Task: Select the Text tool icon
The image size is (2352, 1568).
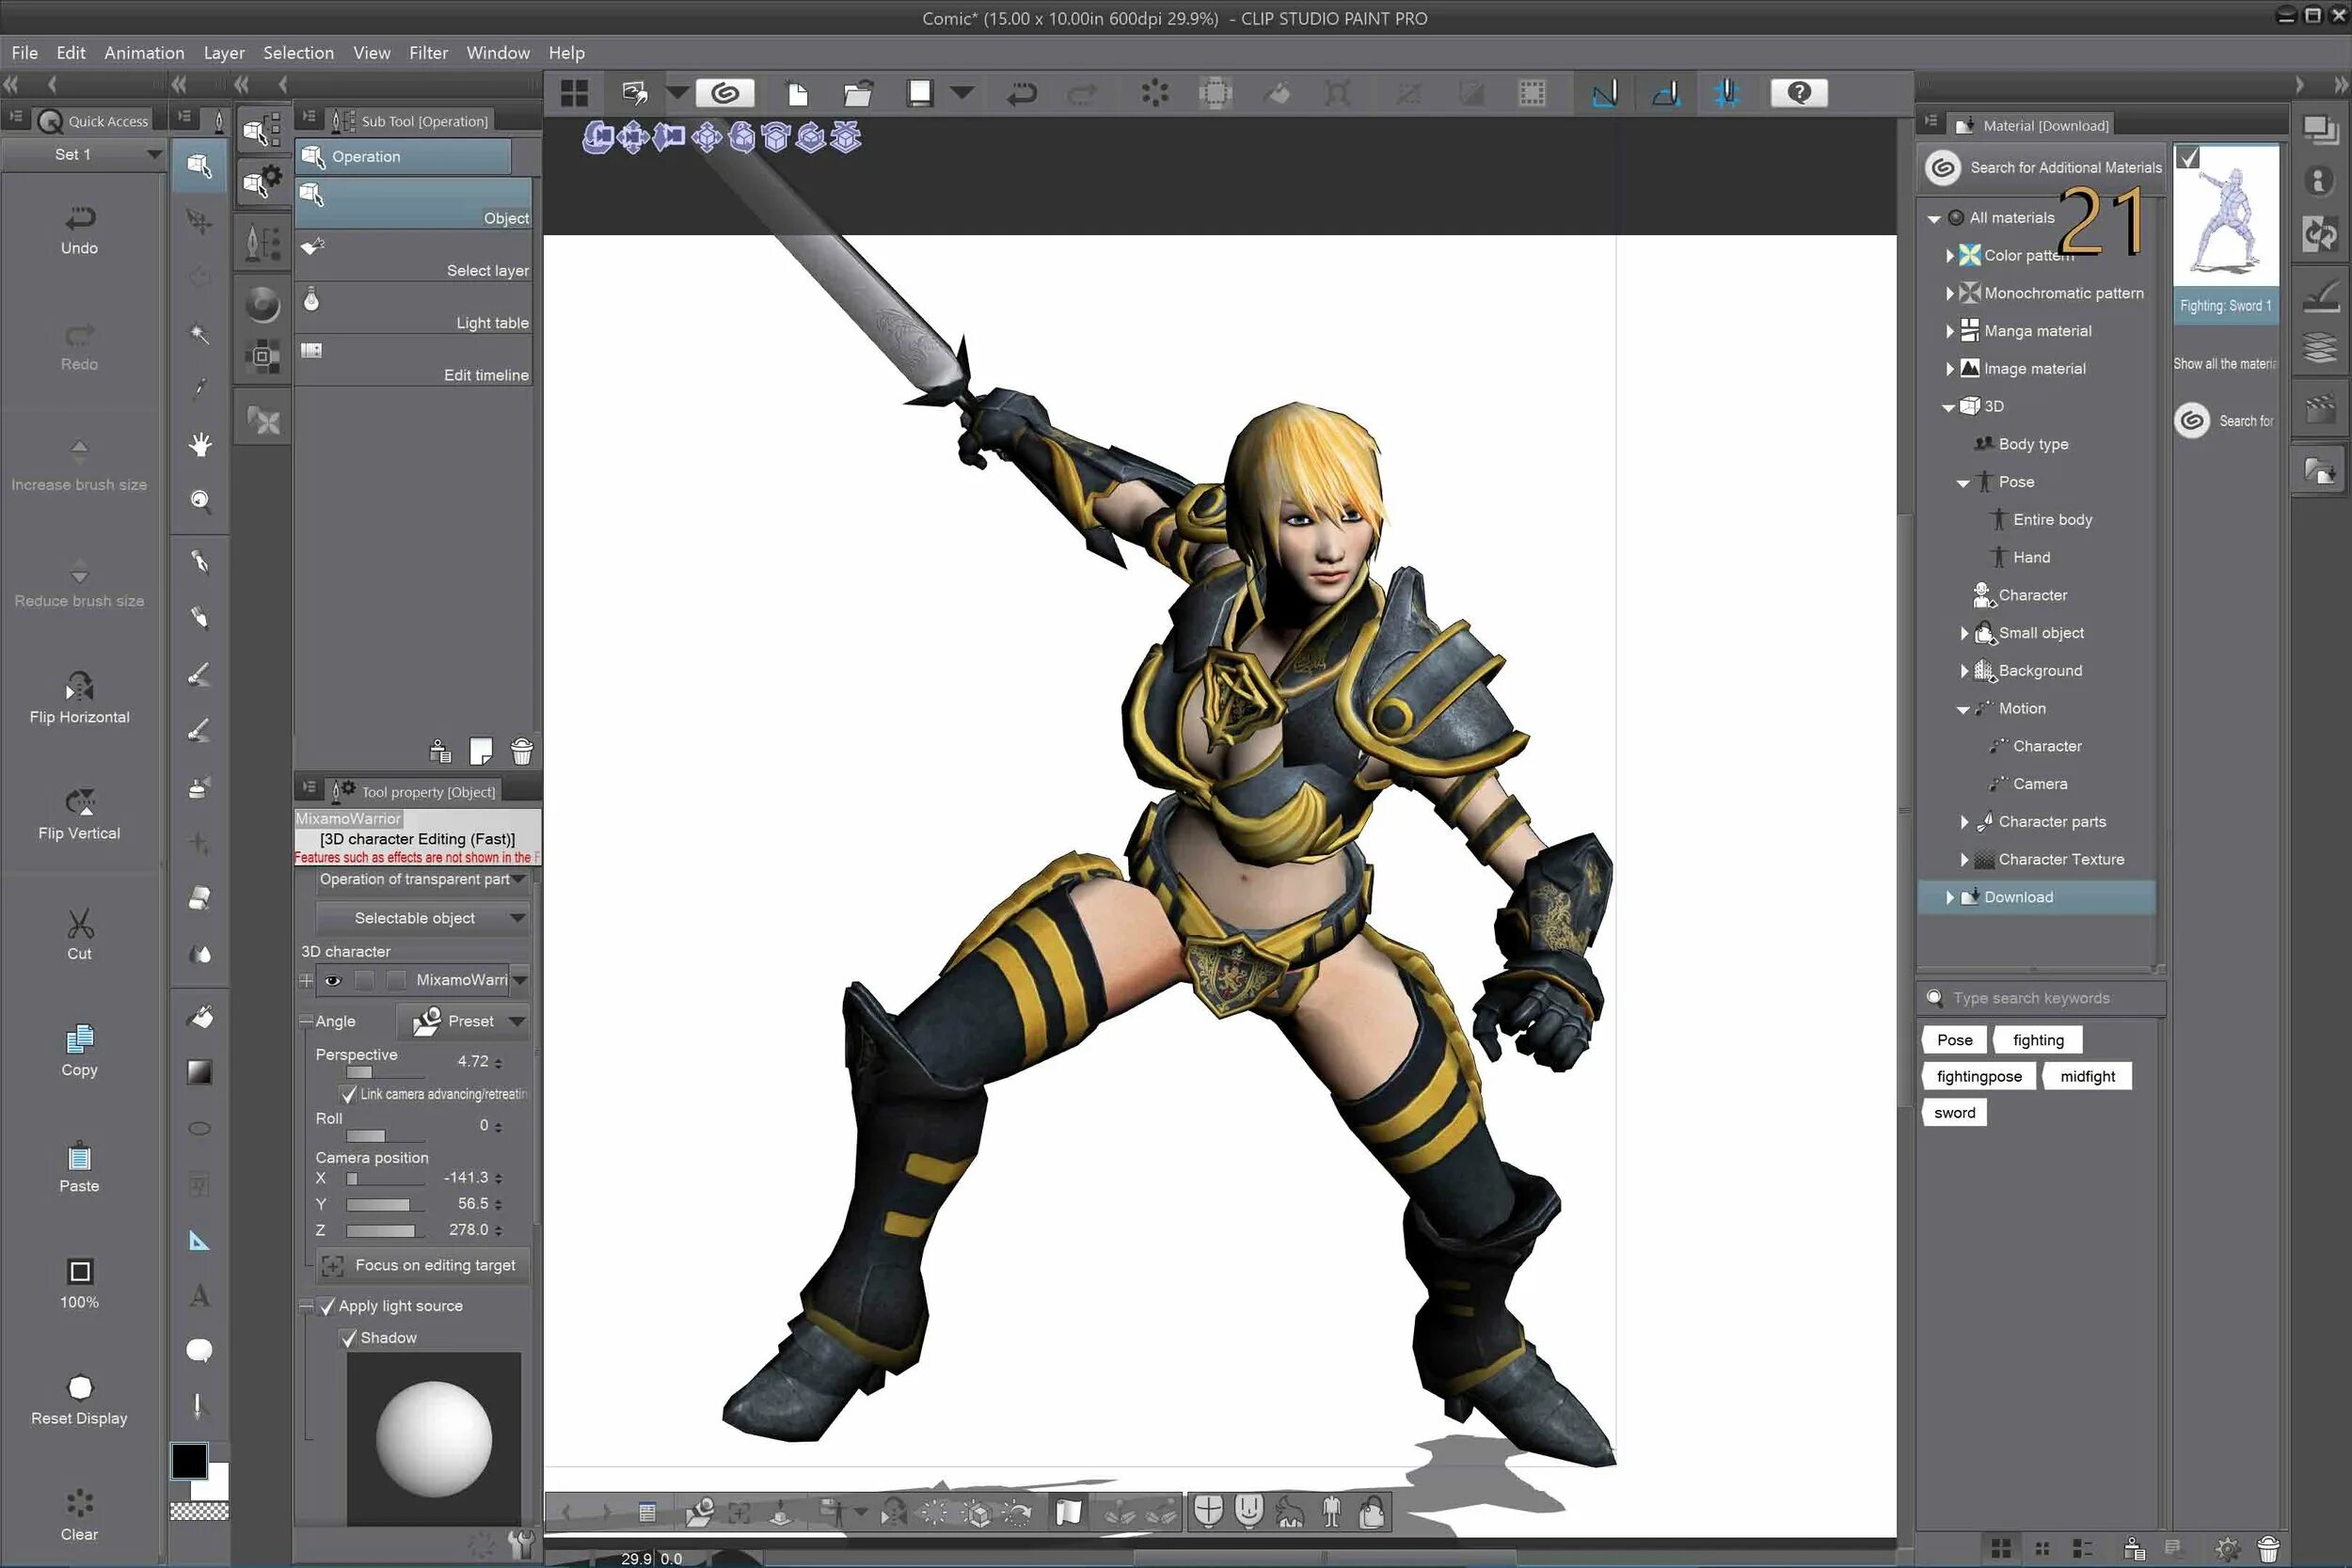Action: 199,1297
